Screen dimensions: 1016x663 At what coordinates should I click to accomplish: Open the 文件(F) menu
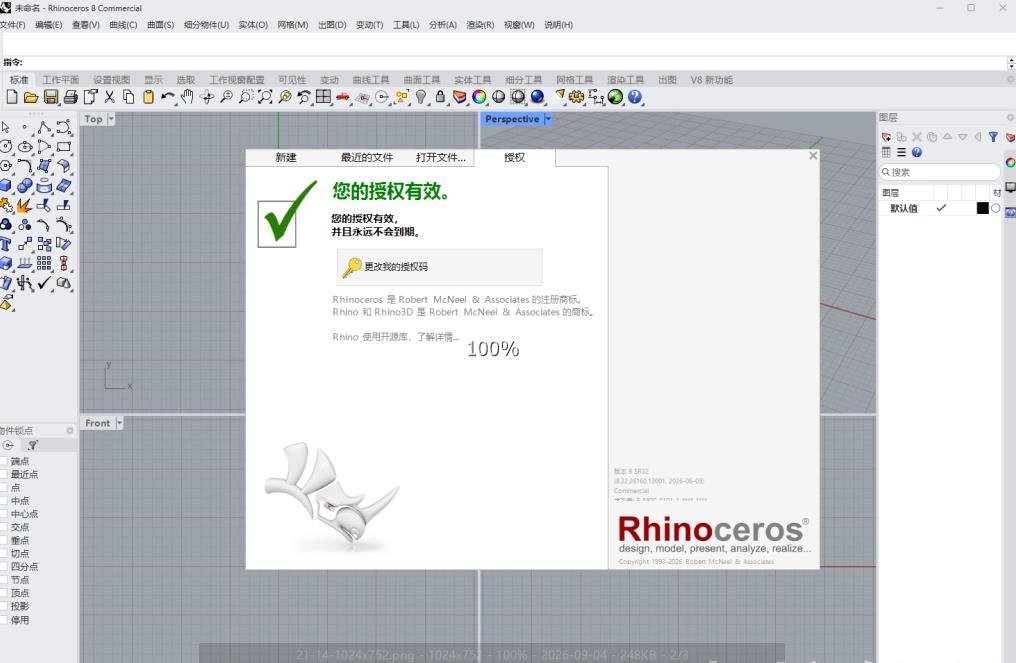tap(12, 25)
